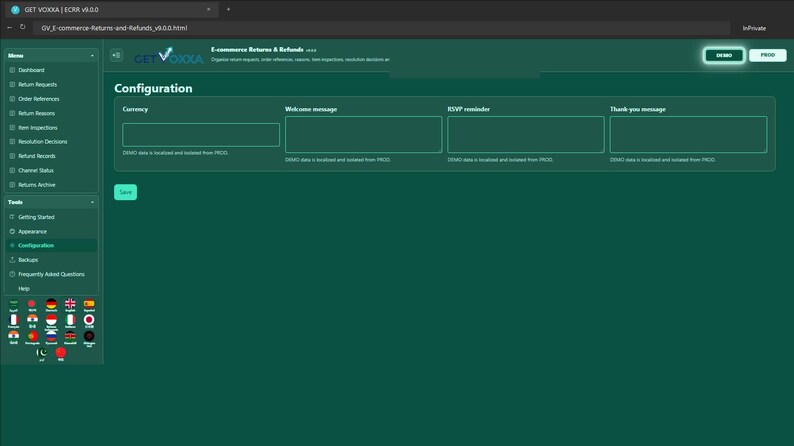Go to Return Requests

(51, 85)
